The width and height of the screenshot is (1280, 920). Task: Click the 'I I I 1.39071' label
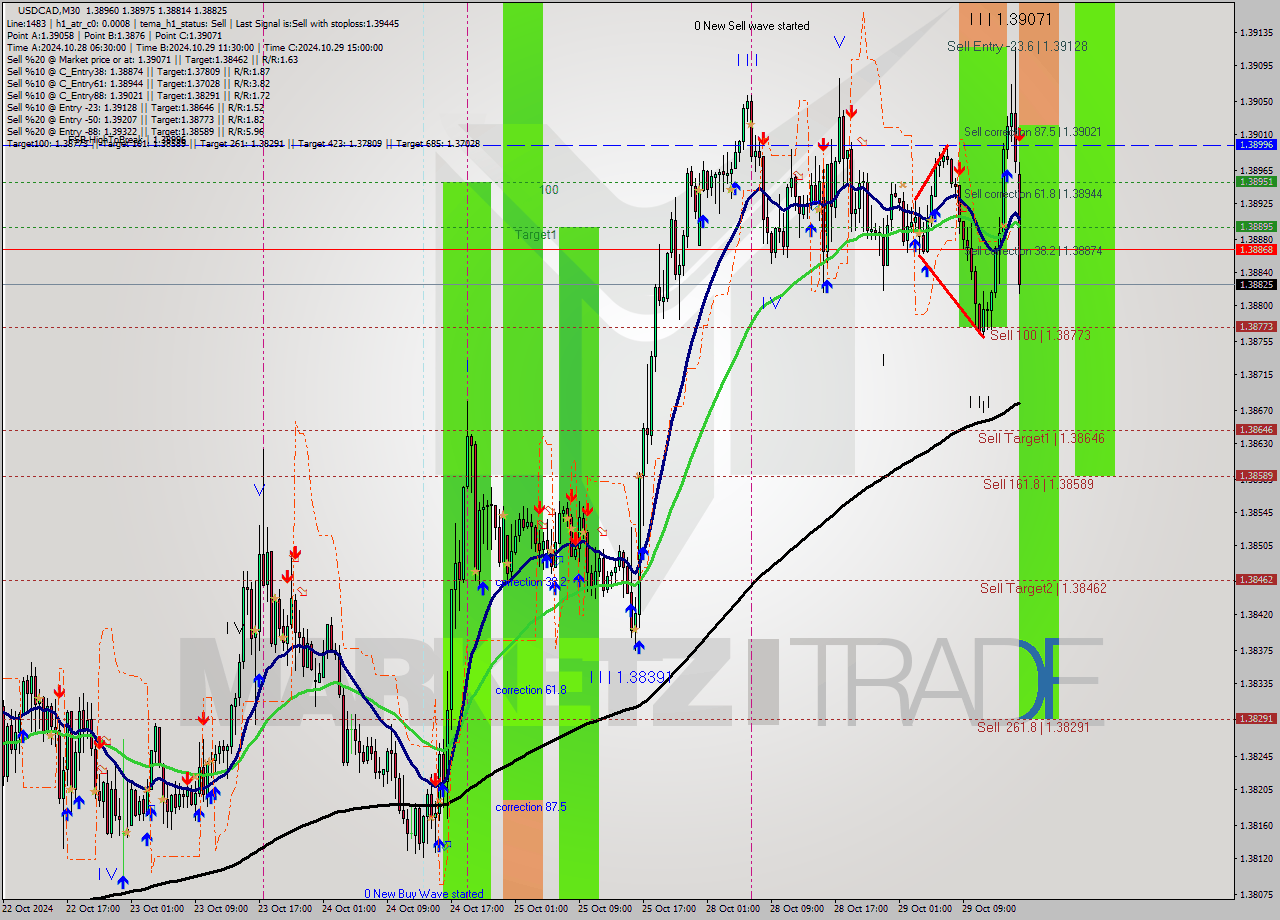click(x=1010, y=19)
